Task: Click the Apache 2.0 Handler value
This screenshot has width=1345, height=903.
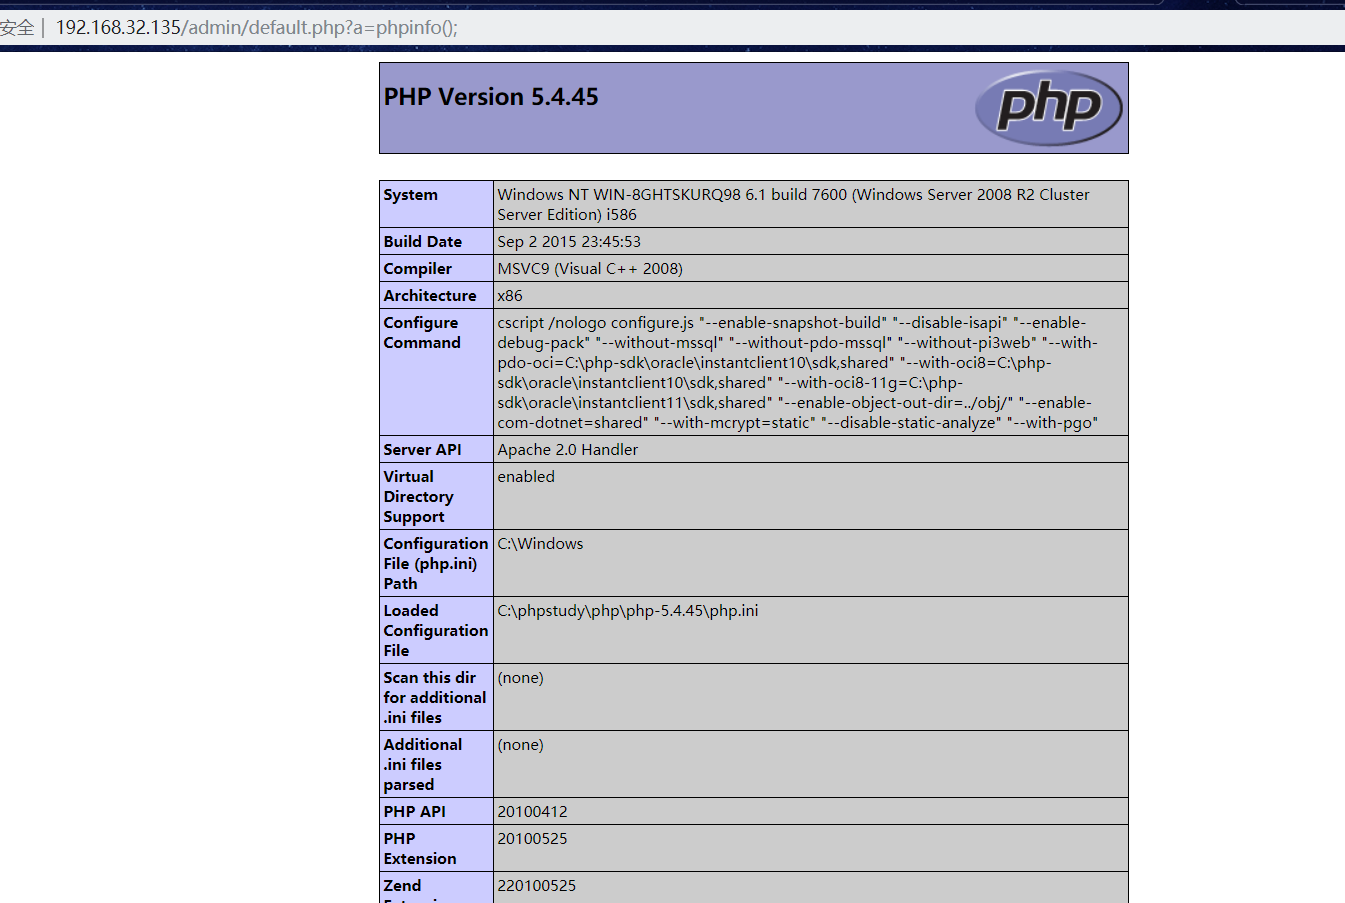Action: click(x=568, y=450)
